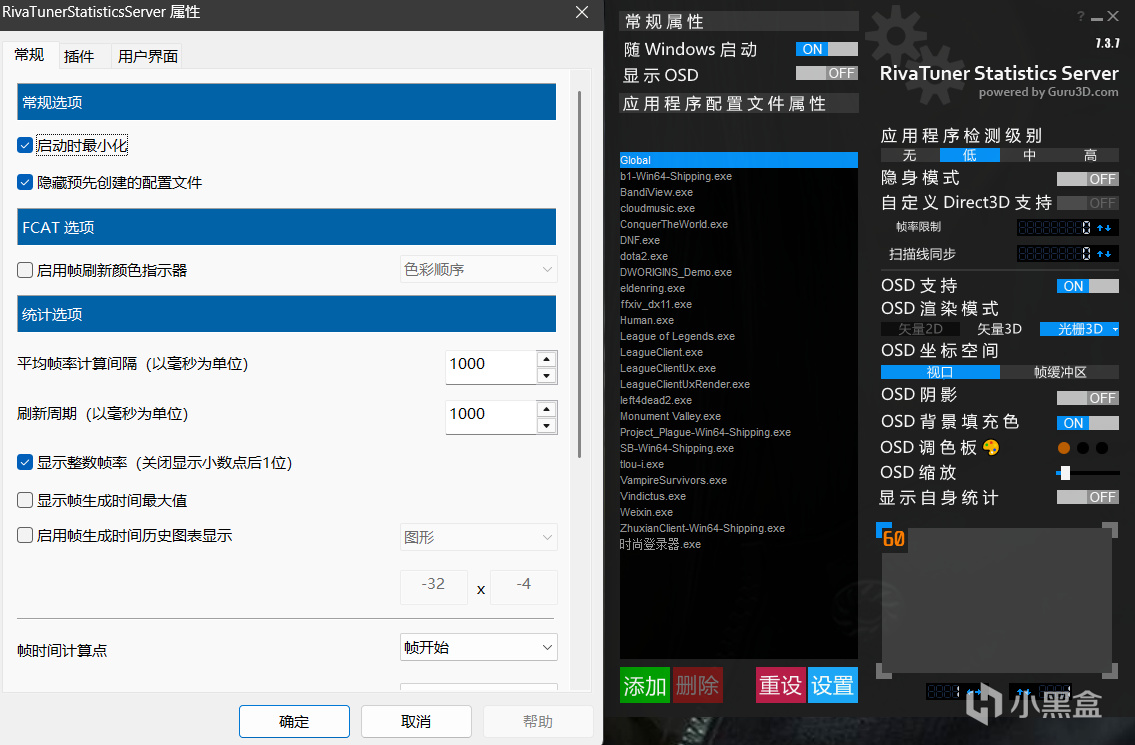Click the 确定 button
Screen dimensions: 1135x745
coord(294,721)
